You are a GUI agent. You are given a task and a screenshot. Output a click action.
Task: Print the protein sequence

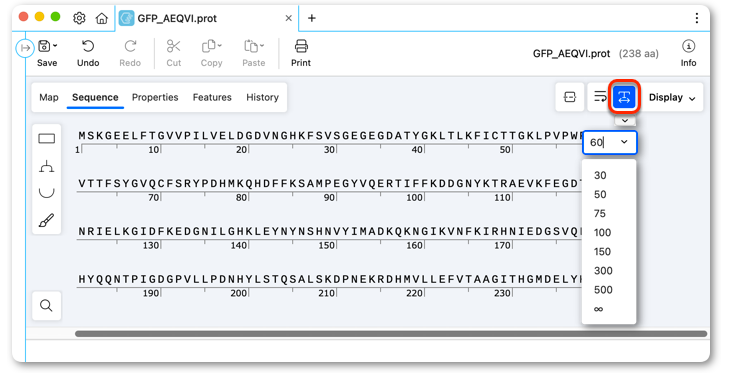click(x=301, y=53)
